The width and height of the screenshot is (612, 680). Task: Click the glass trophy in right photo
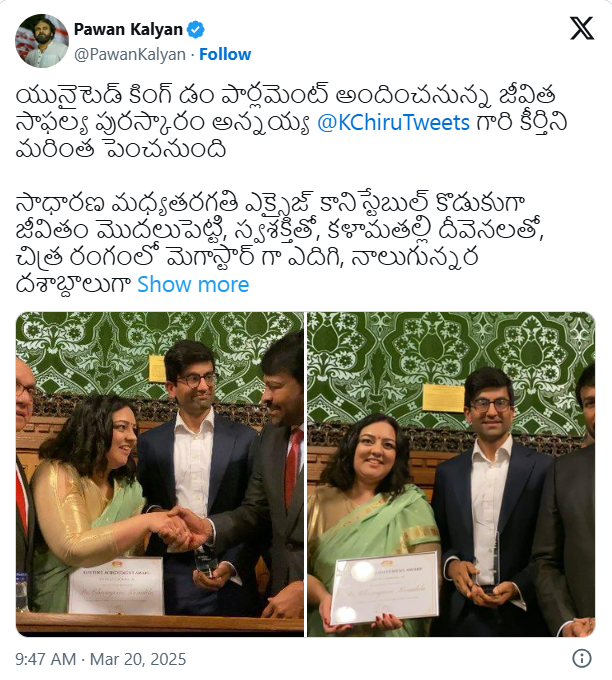pos(488,564)
